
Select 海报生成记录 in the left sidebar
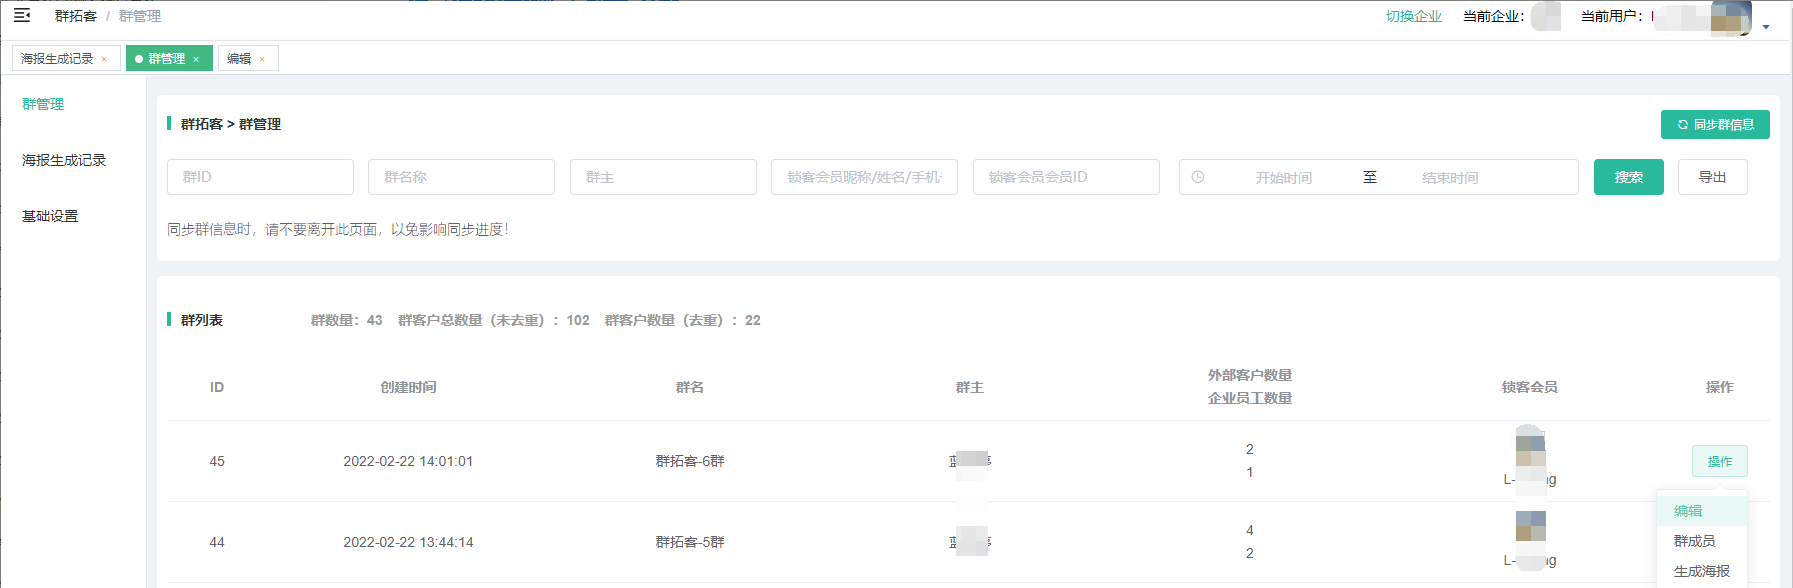64,160
